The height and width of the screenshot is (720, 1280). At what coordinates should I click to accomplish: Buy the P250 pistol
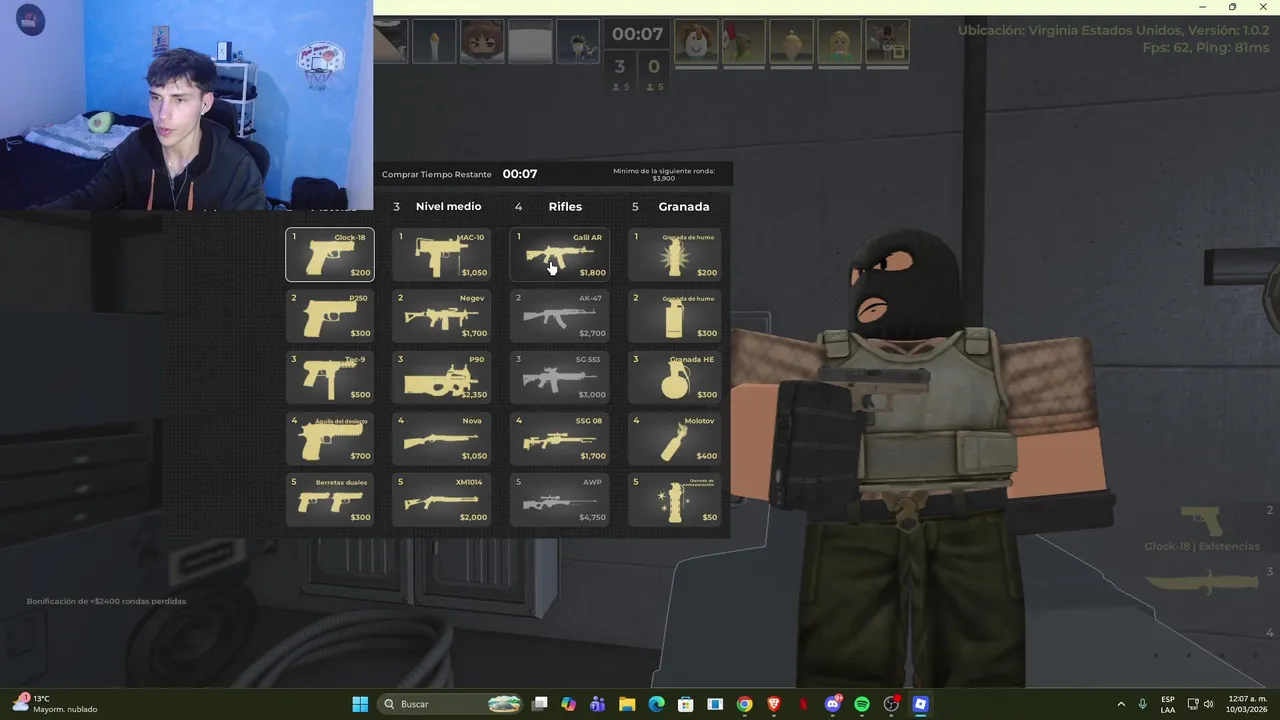(x=330, y=316)
